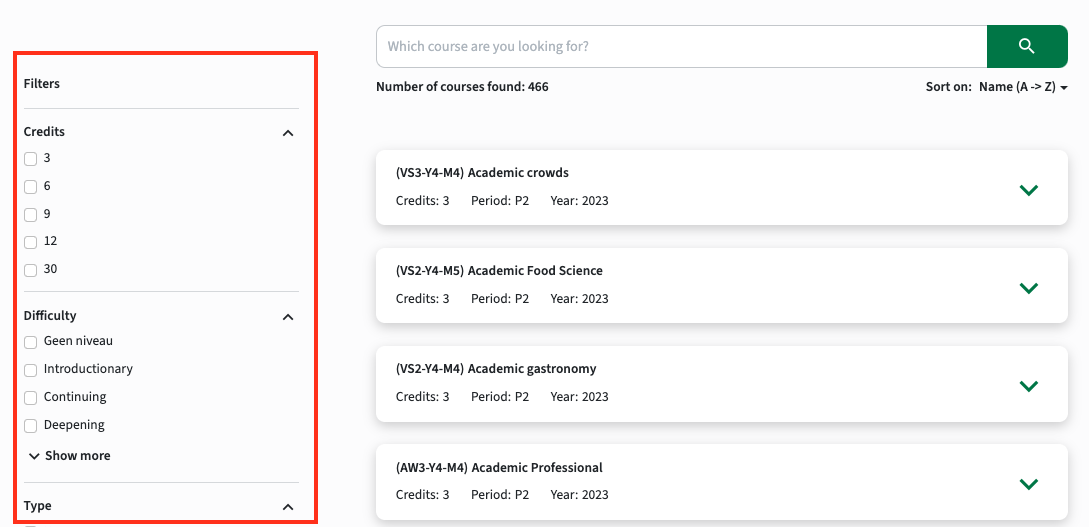
Task: Expand the Academic Food Science course chevron
Action: click(1028, 287)
